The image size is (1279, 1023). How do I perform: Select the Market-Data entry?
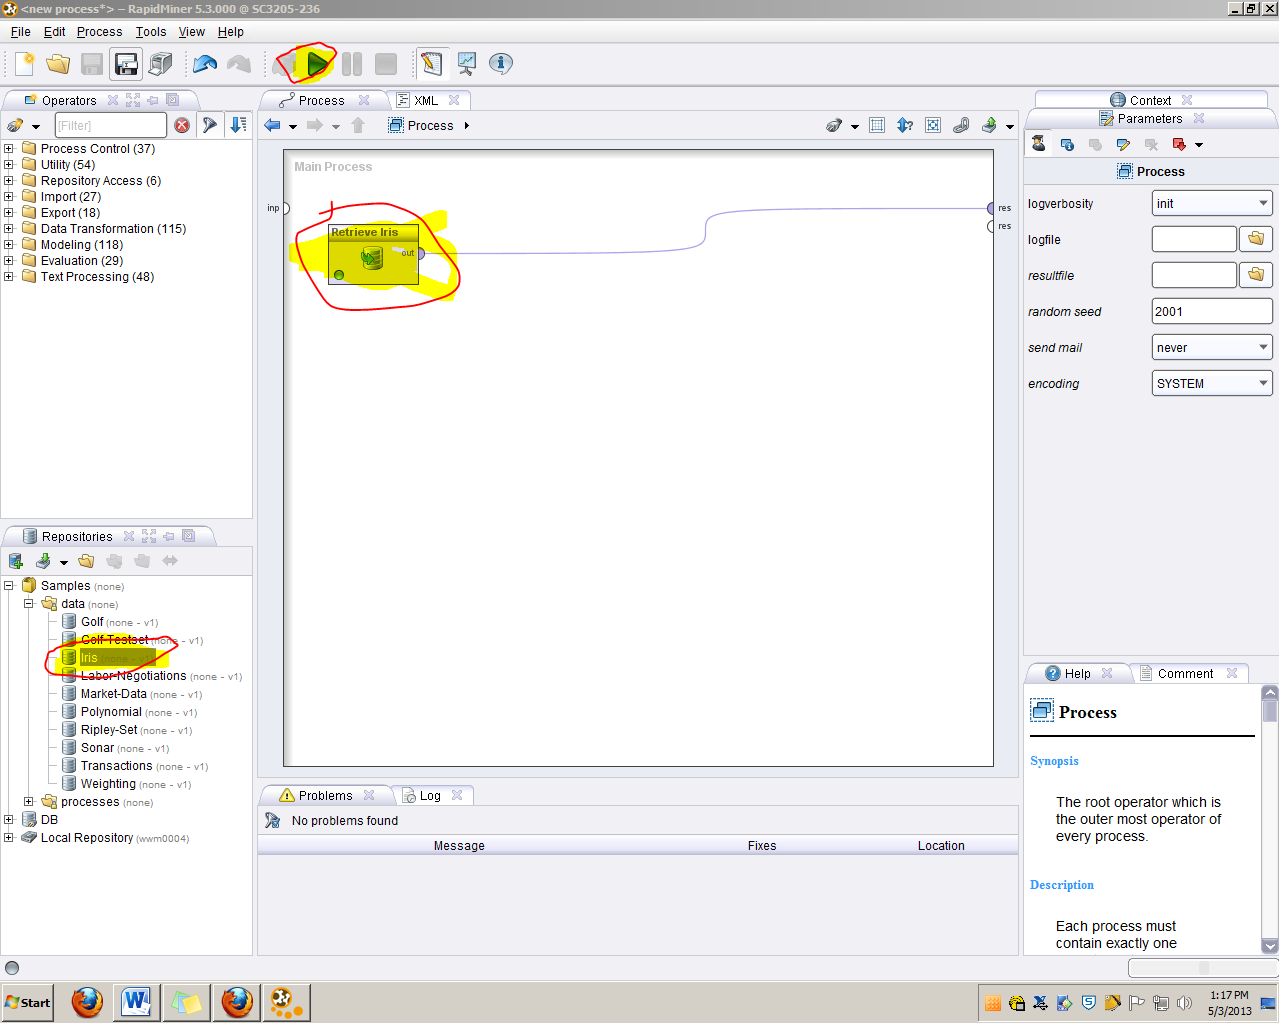coord(132,694)
